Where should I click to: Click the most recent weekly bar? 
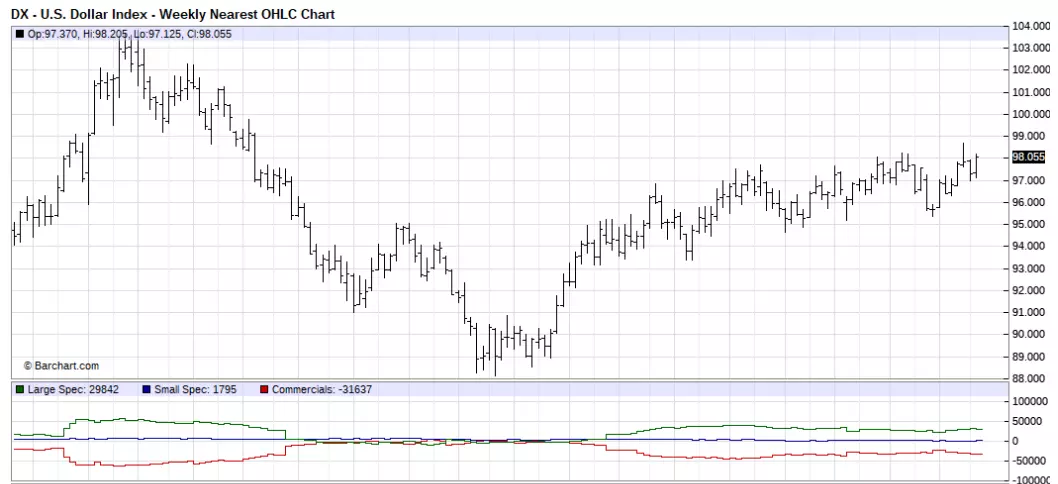tap(976, 165)
